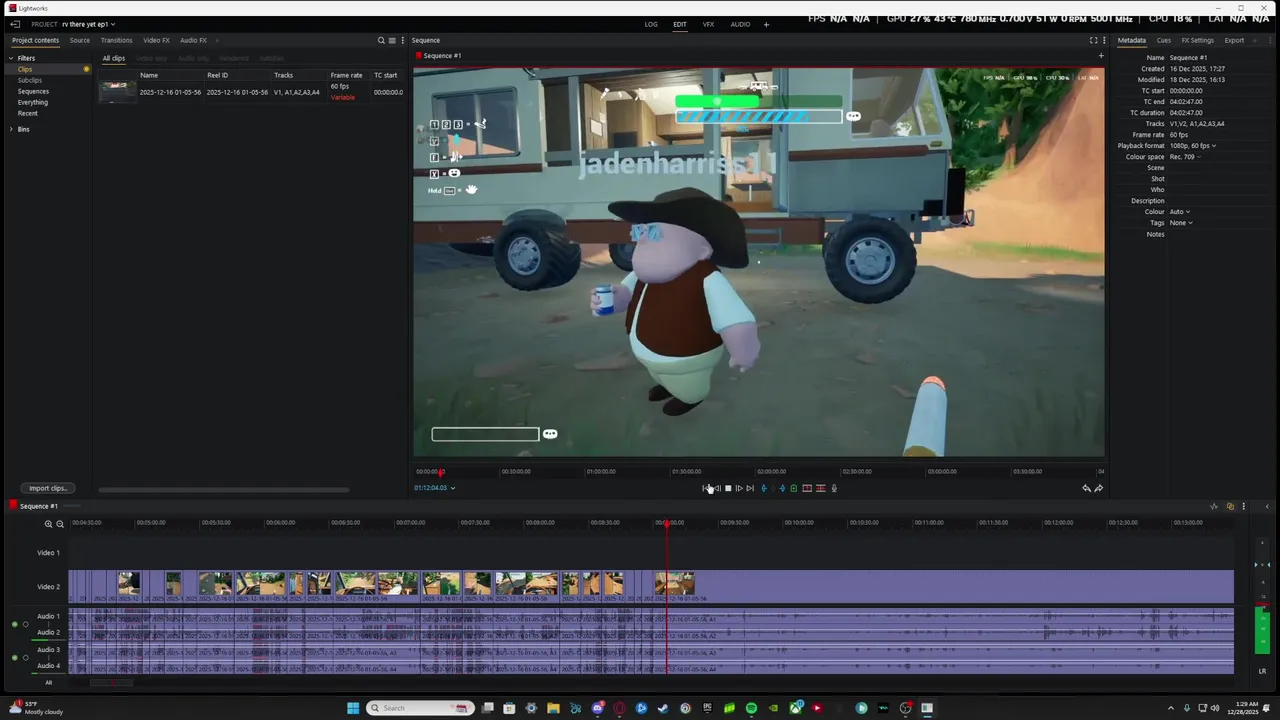Select the All audio tracks label
This screenshot has height=720, width=1280.
(48, 683)
